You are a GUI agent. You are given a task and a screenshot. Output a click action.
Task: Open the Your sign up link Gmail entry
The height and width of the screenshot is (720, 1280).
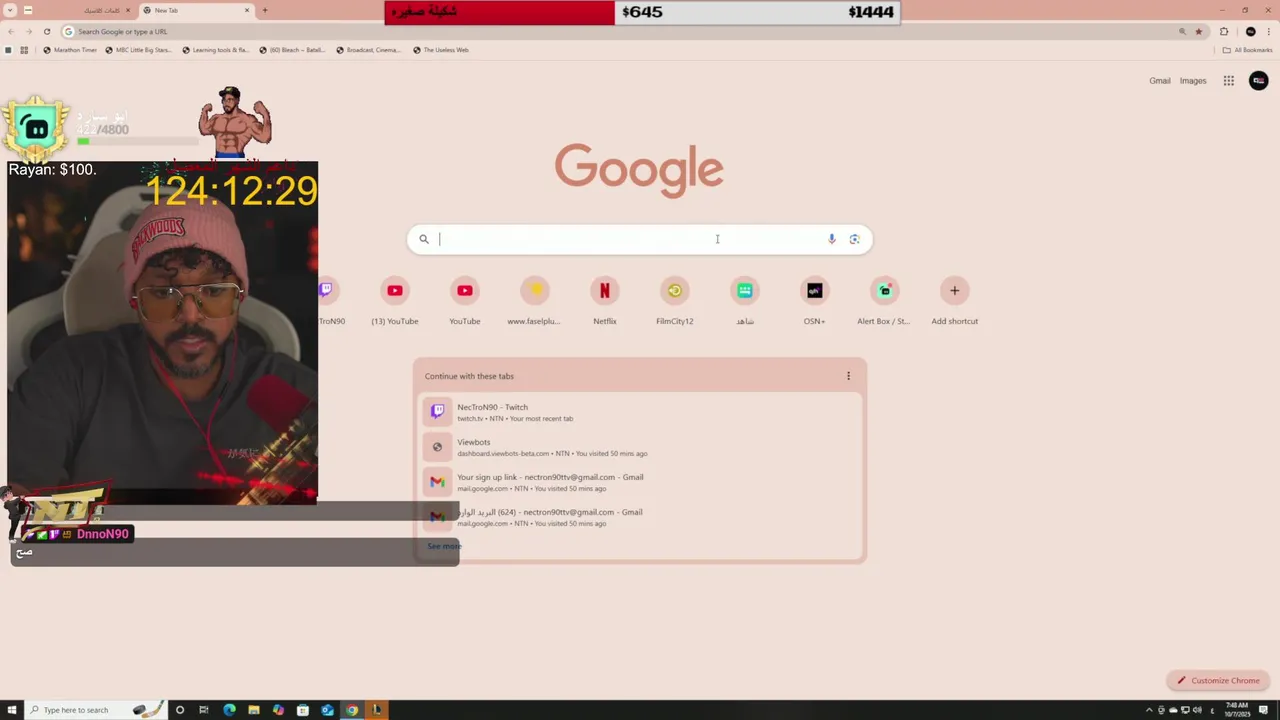[x=640, y=482]
